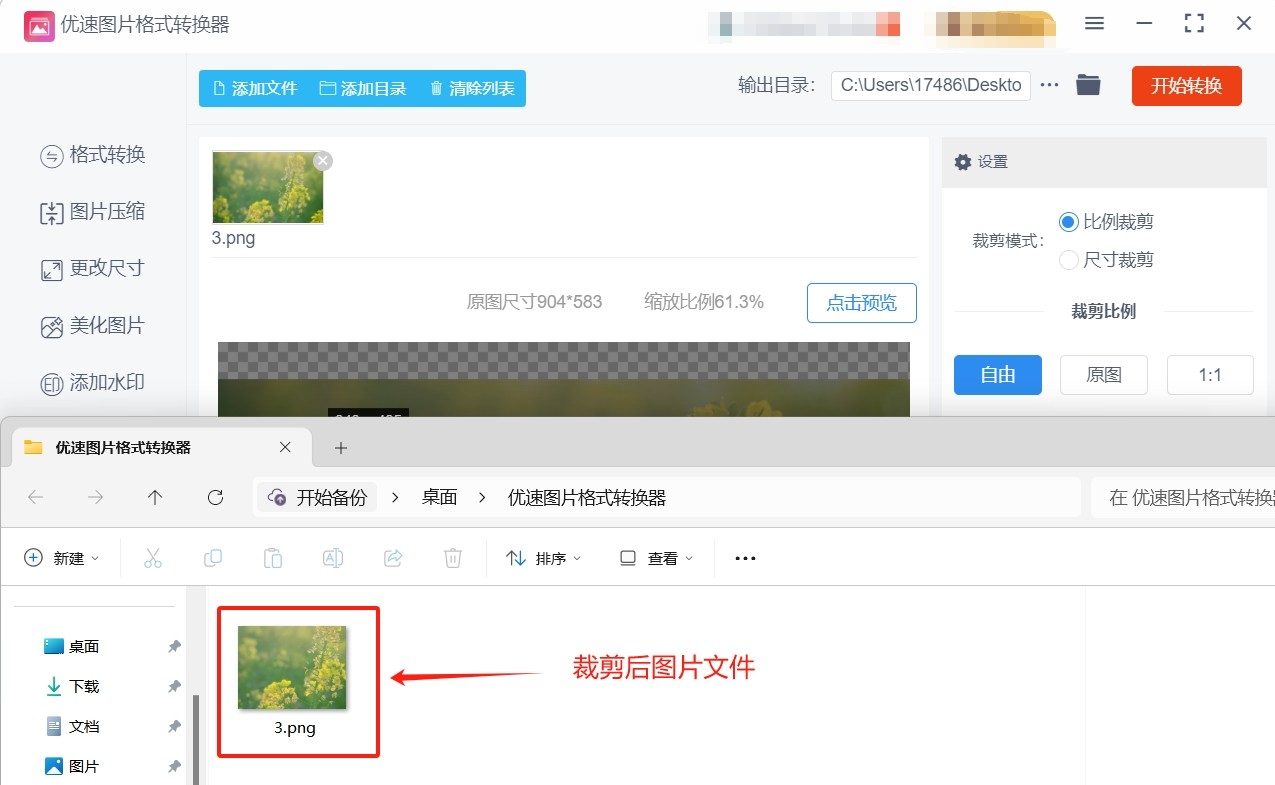Viewport: 1275px width, 785px height.
Task: Click the hamburger menu icon
Action: pyautogui.click(x=1095, y=24)
